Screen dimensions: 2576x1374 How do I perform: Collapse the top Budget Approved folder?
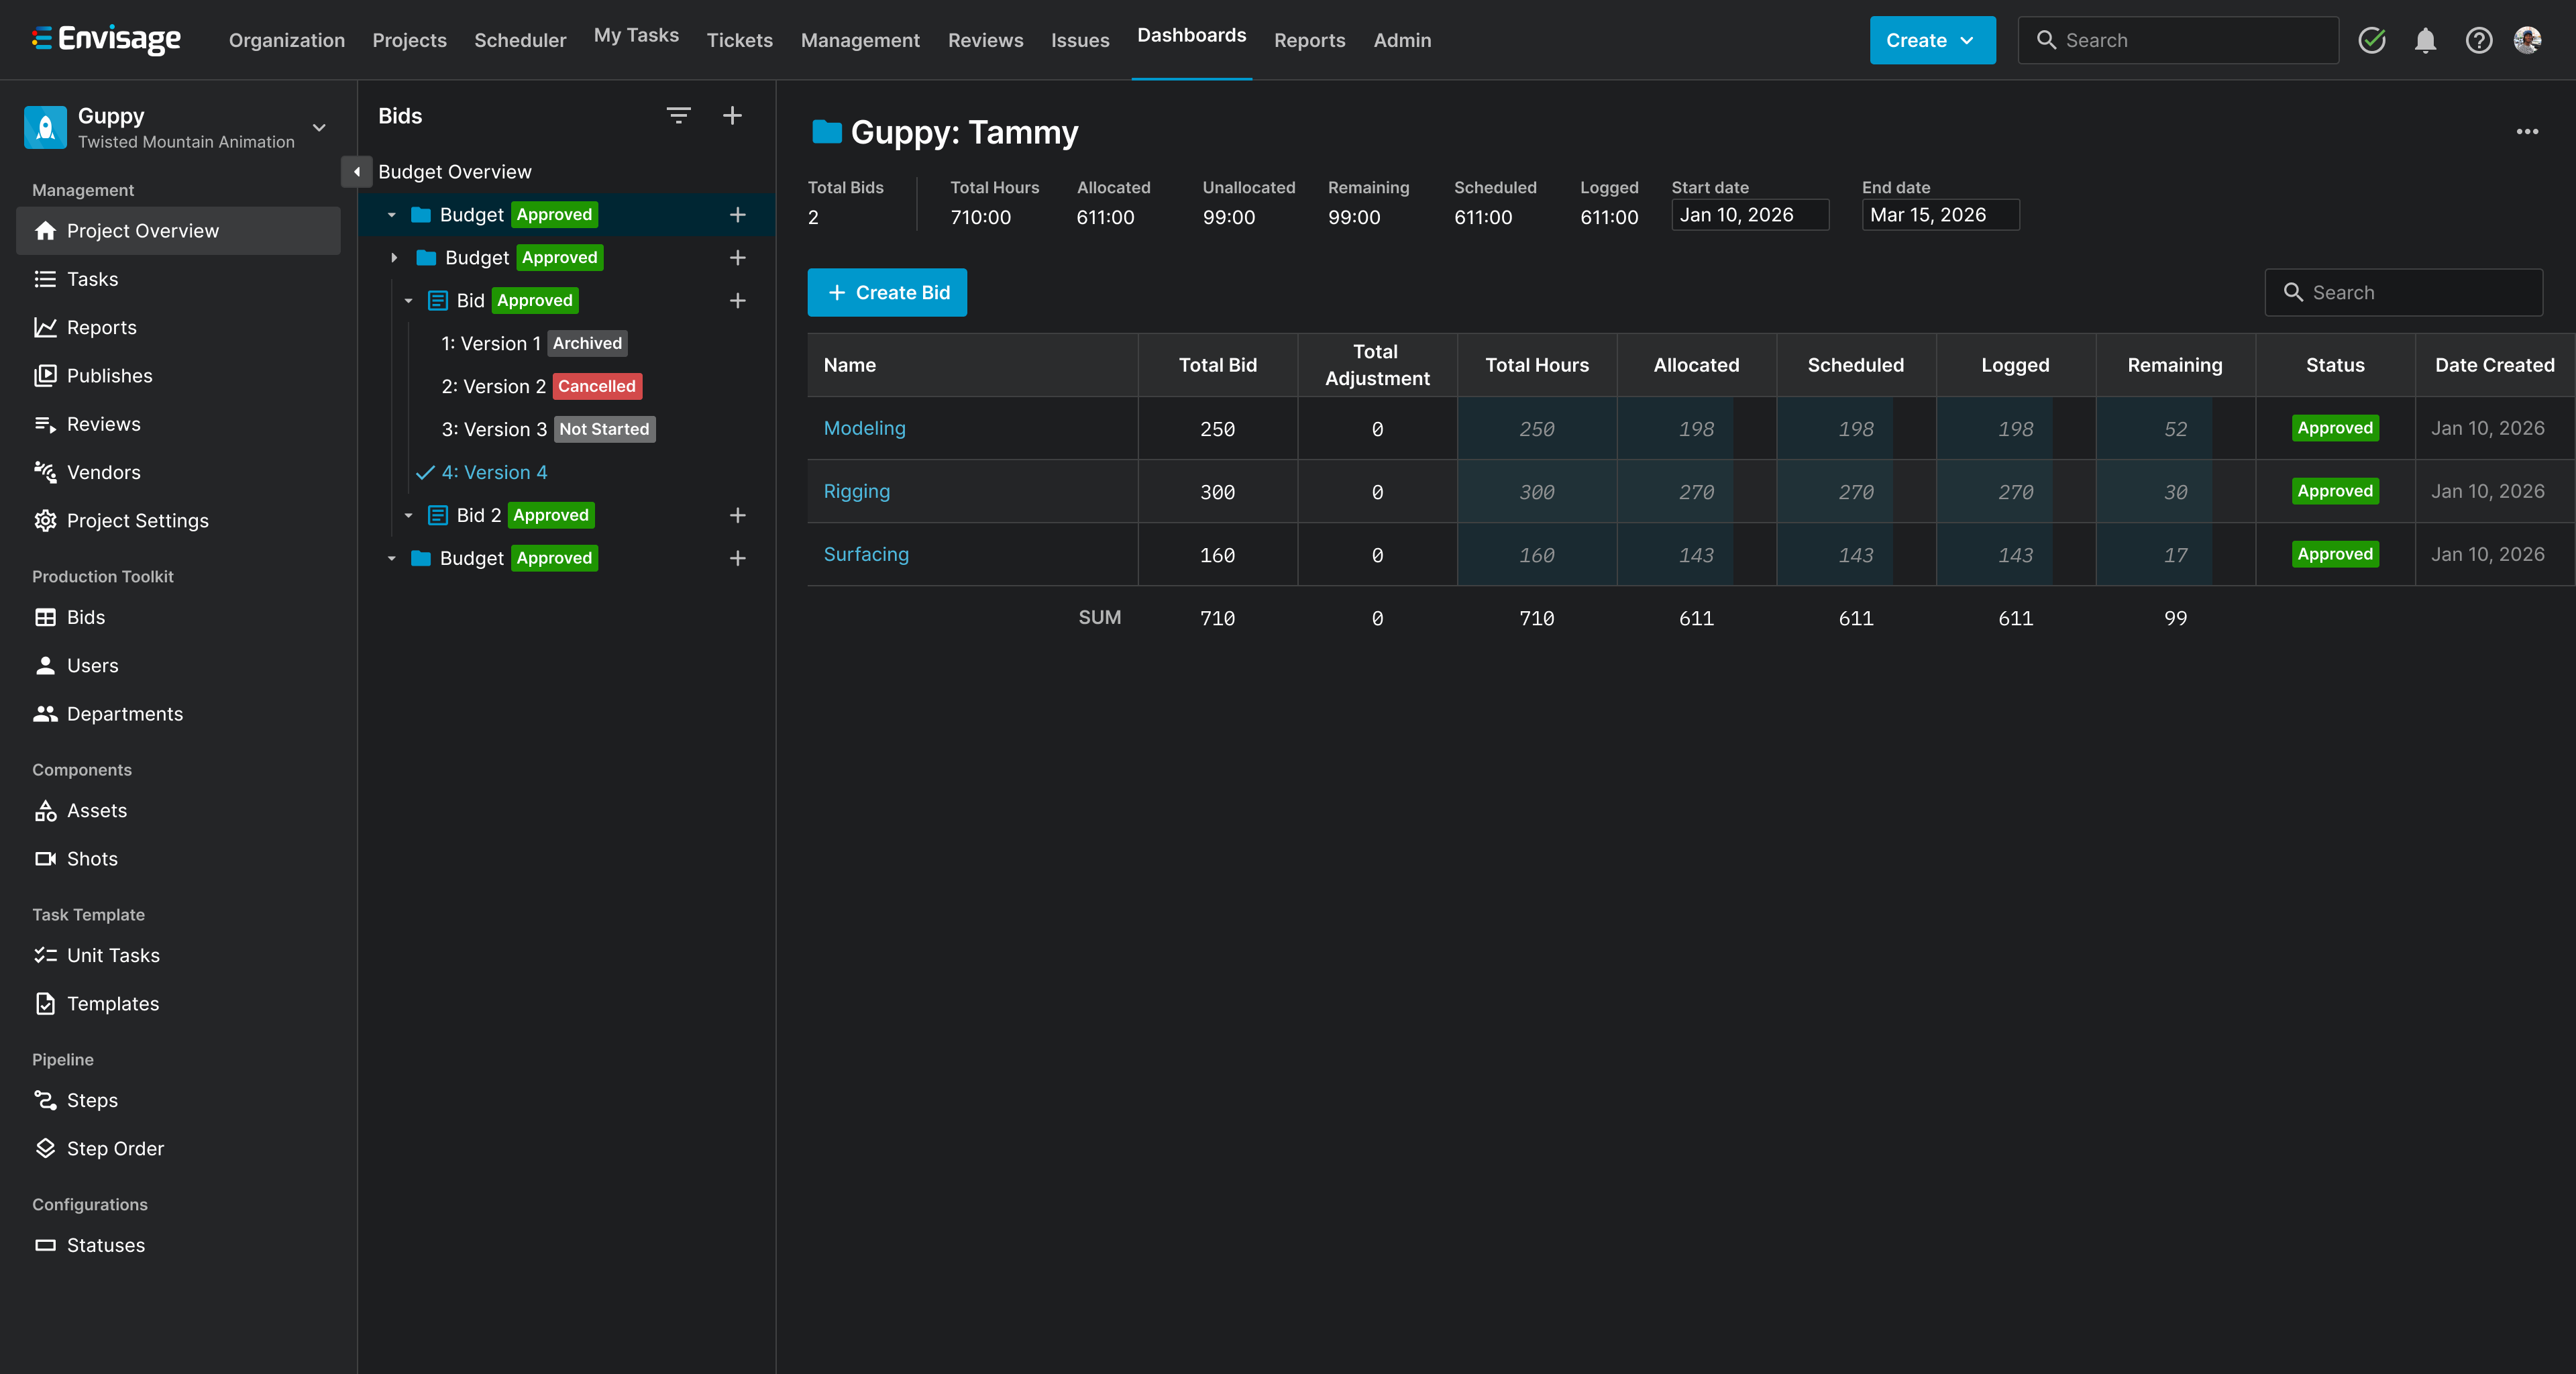coord(392,214)
